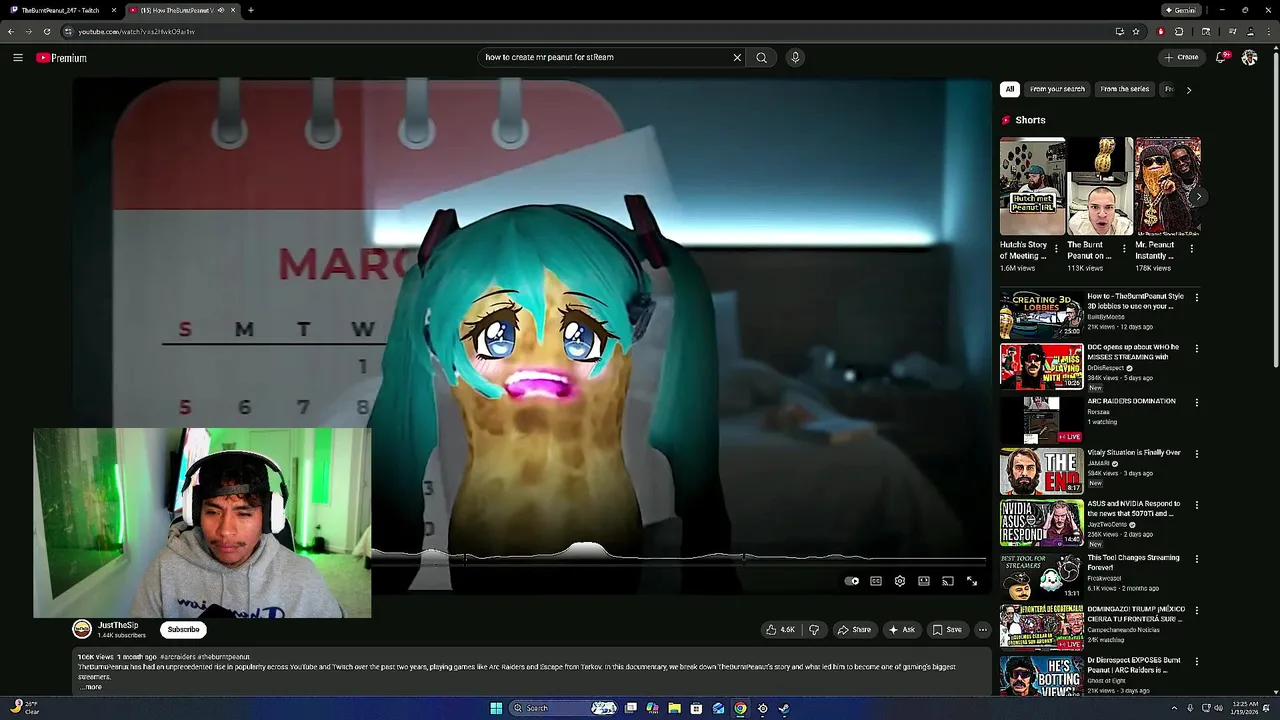
Task: Open options for This Tool Changes Streaming video
Action: pos(1196,559)
